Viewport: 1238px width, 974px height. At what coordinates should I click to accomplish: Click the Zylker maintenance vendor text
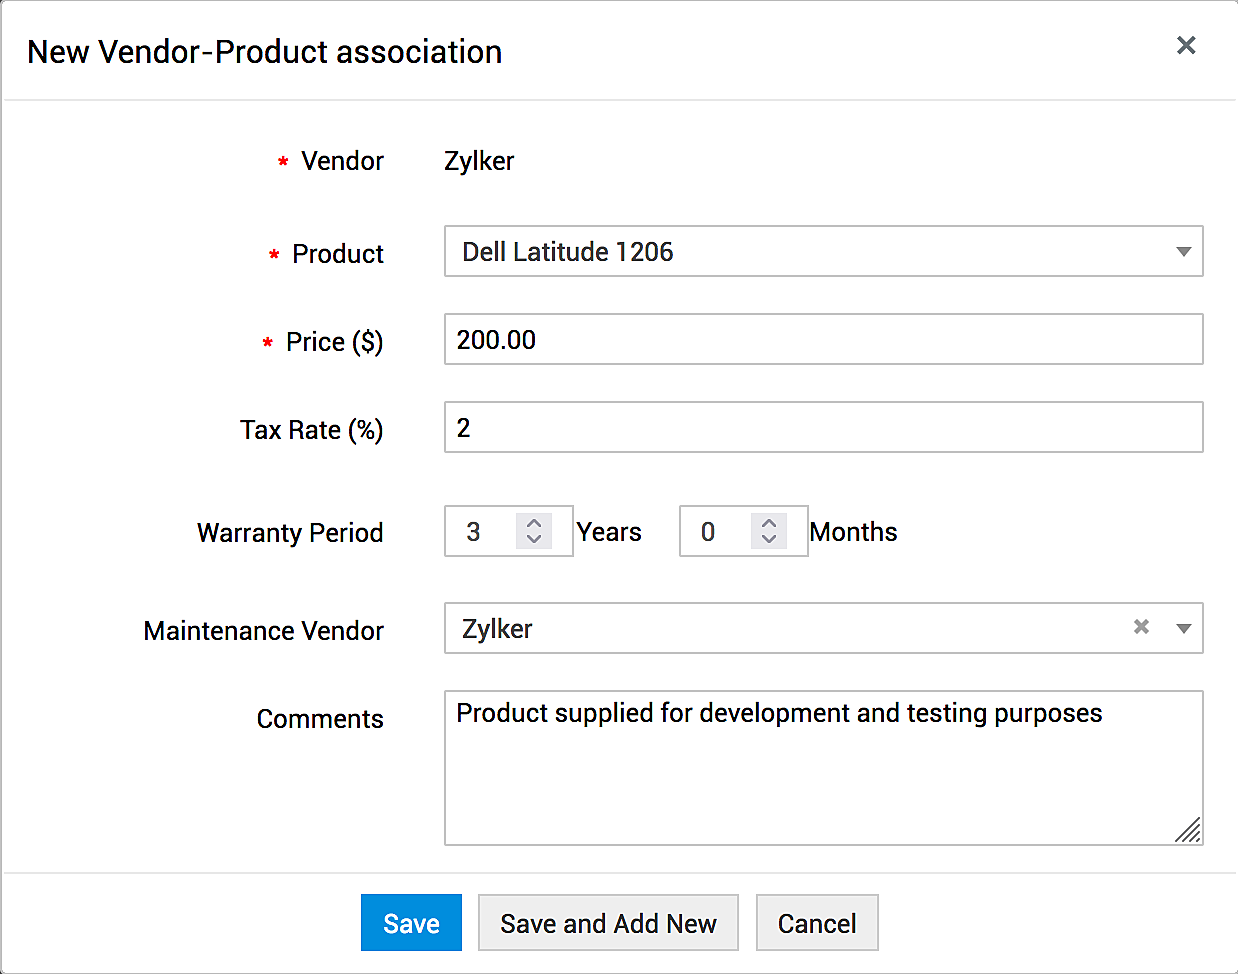(497, 629)
